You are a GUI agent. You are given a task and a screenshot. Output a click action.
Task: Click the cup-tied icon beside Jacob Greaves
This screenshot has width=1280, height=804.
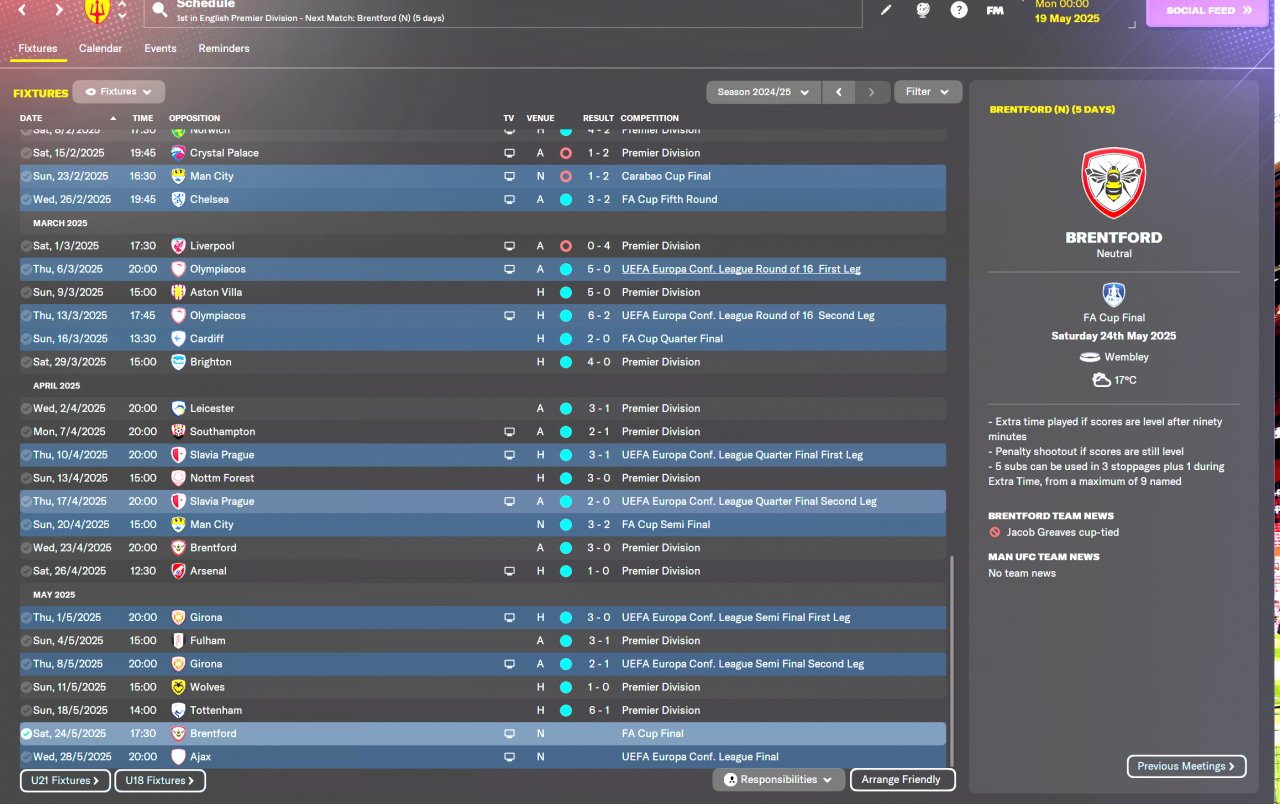994,533
